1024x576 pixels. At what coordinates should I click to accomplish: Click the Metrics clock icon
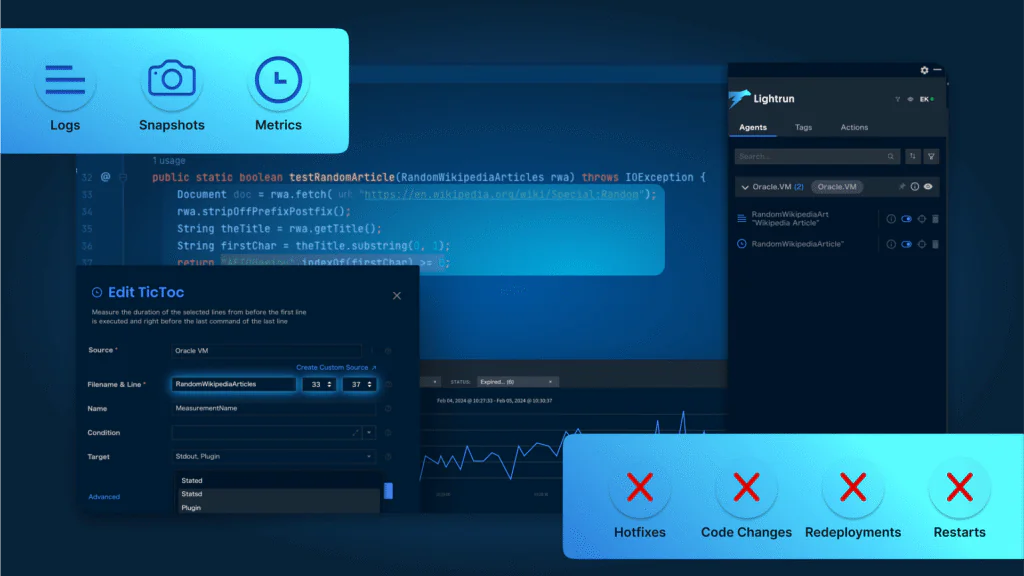pos(278,80)
